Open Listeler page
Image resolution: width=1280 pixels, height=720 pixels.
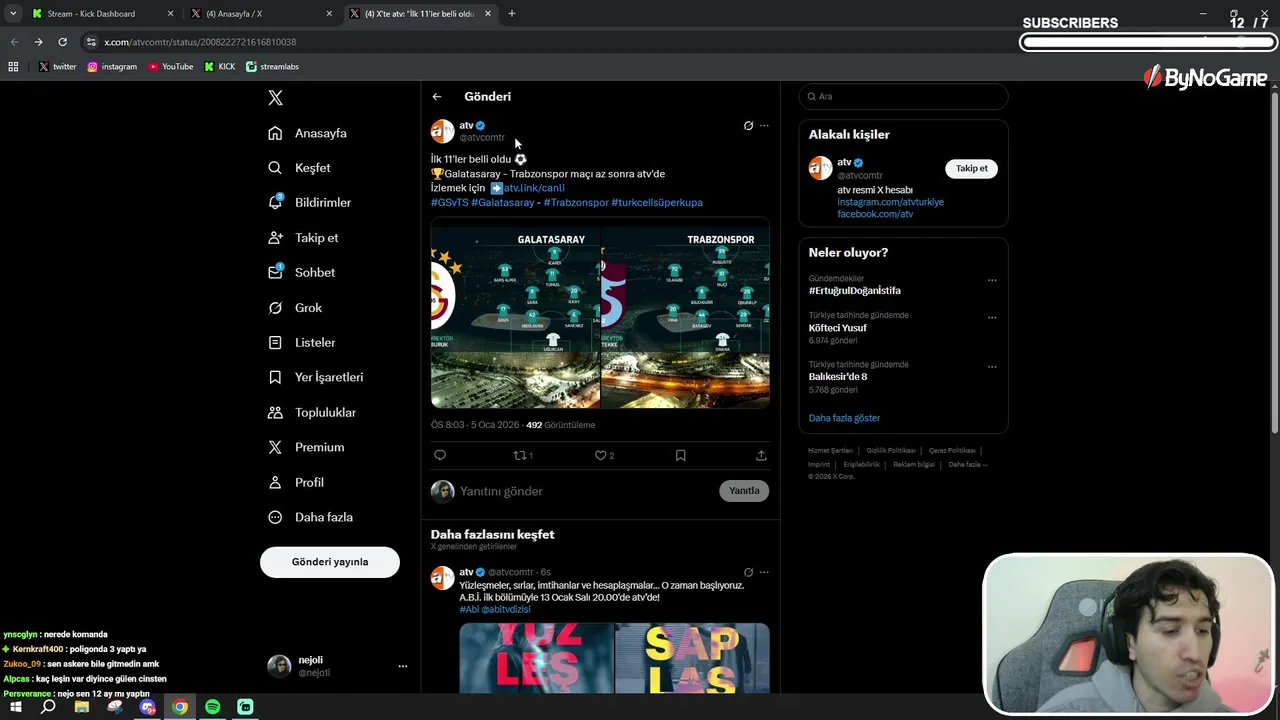(301, 342)
